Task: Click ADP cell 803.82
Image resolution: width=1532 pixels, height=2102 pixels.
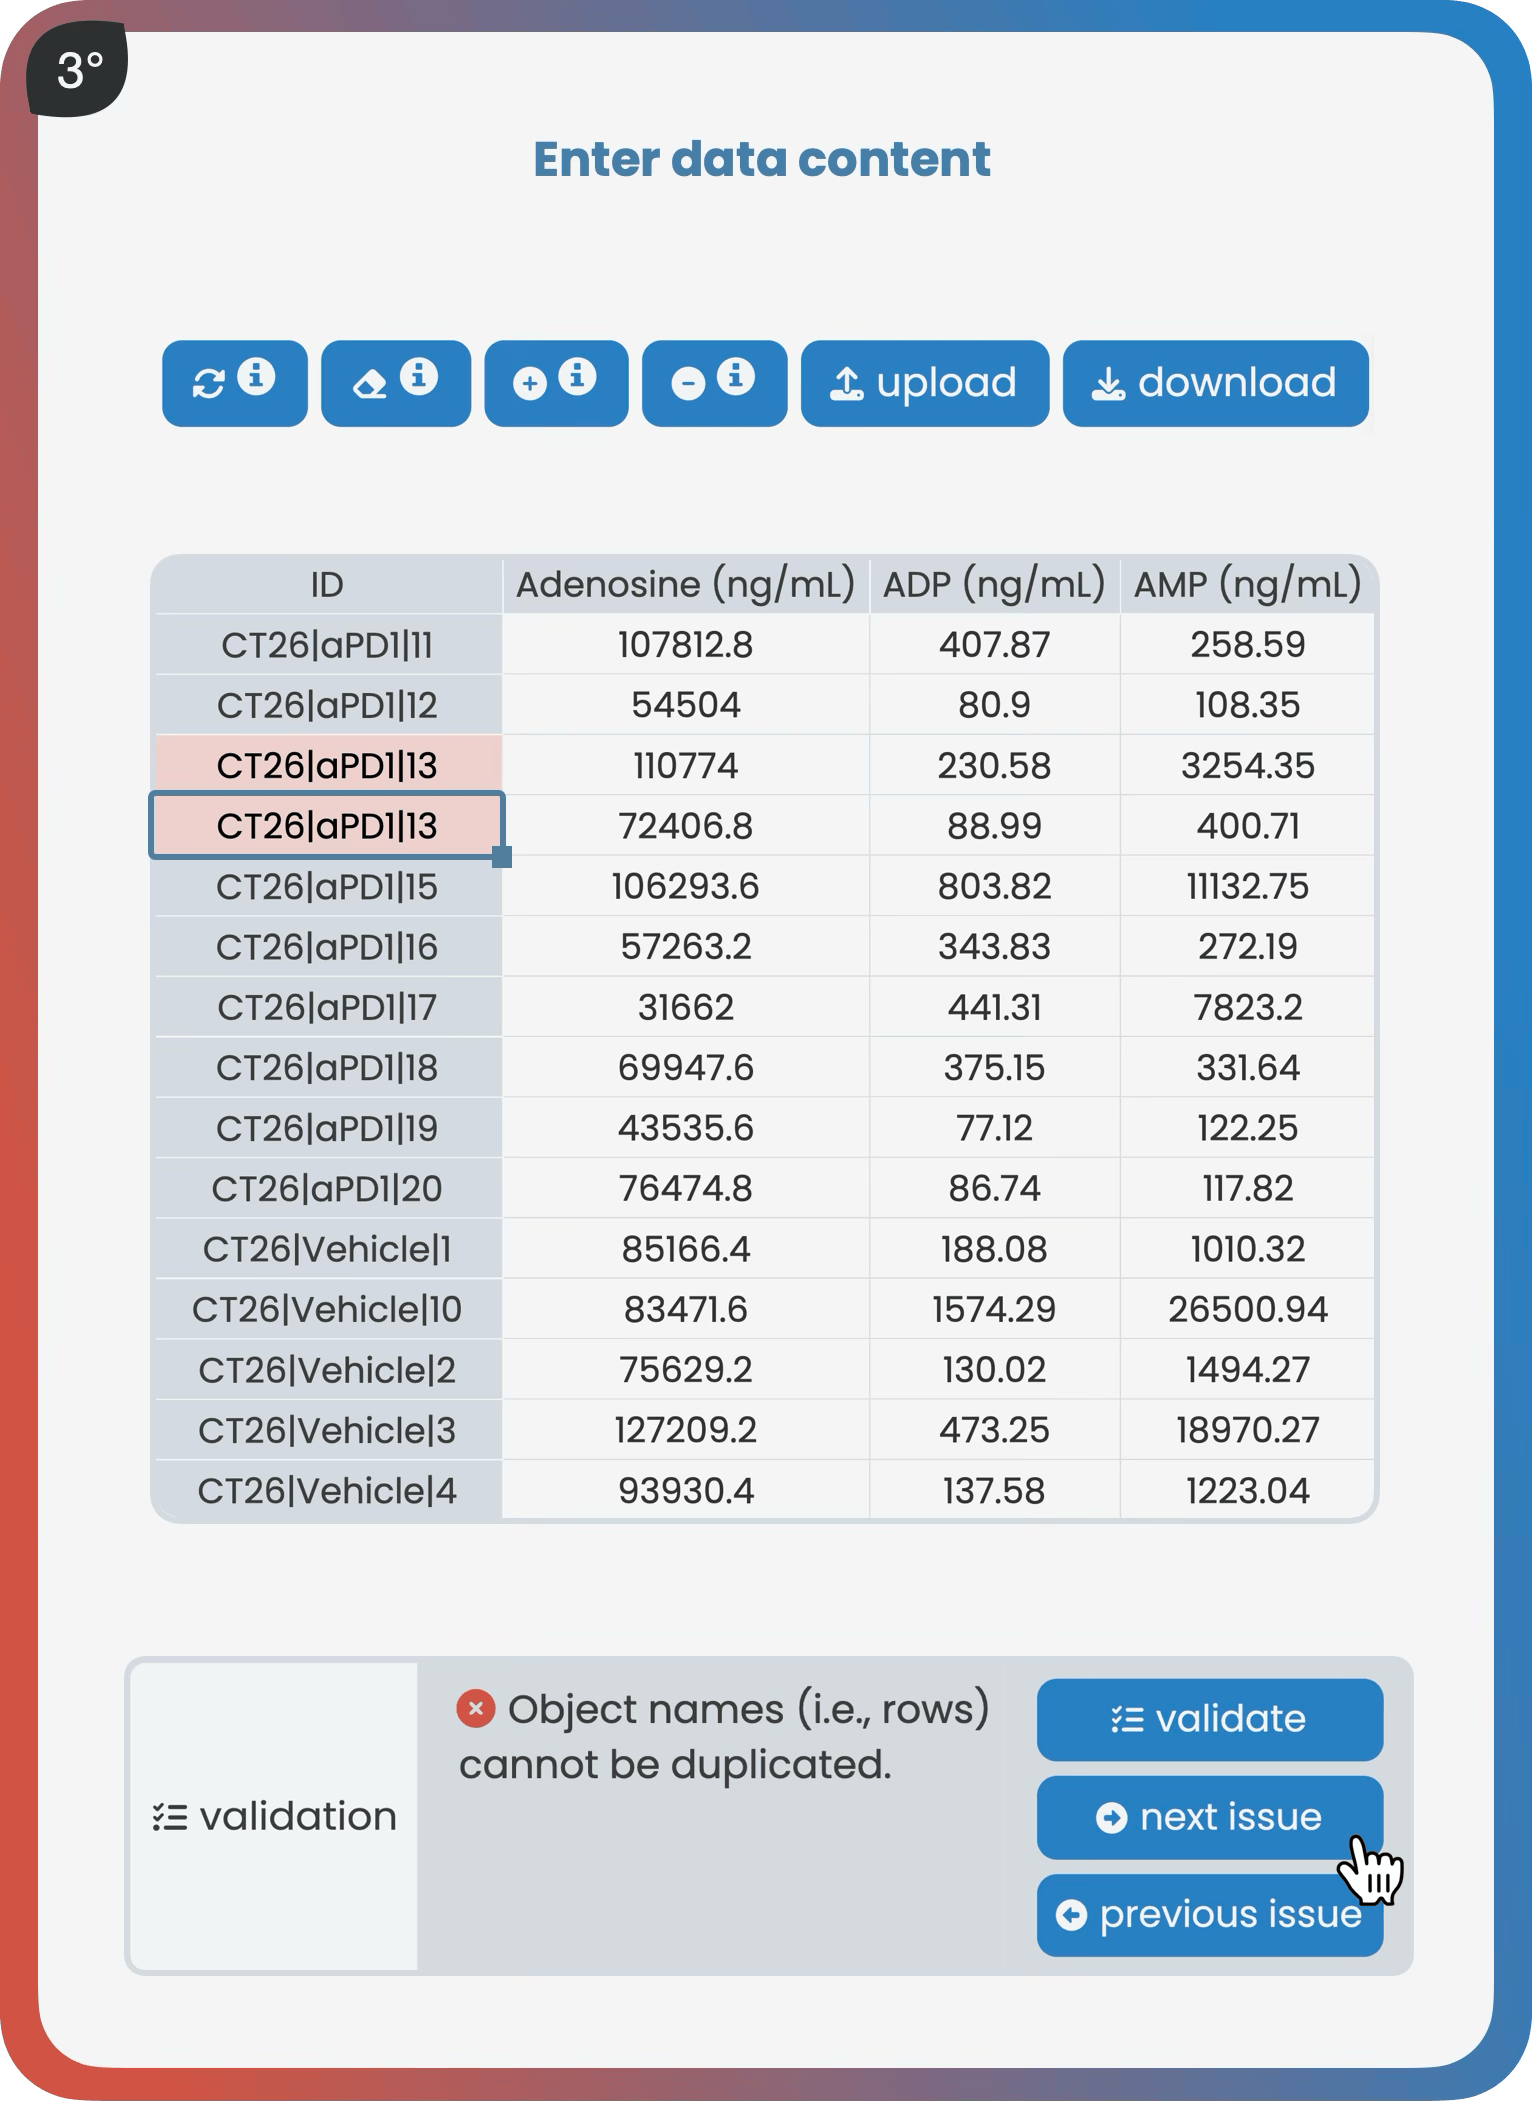Action: [x=995, y=887]
